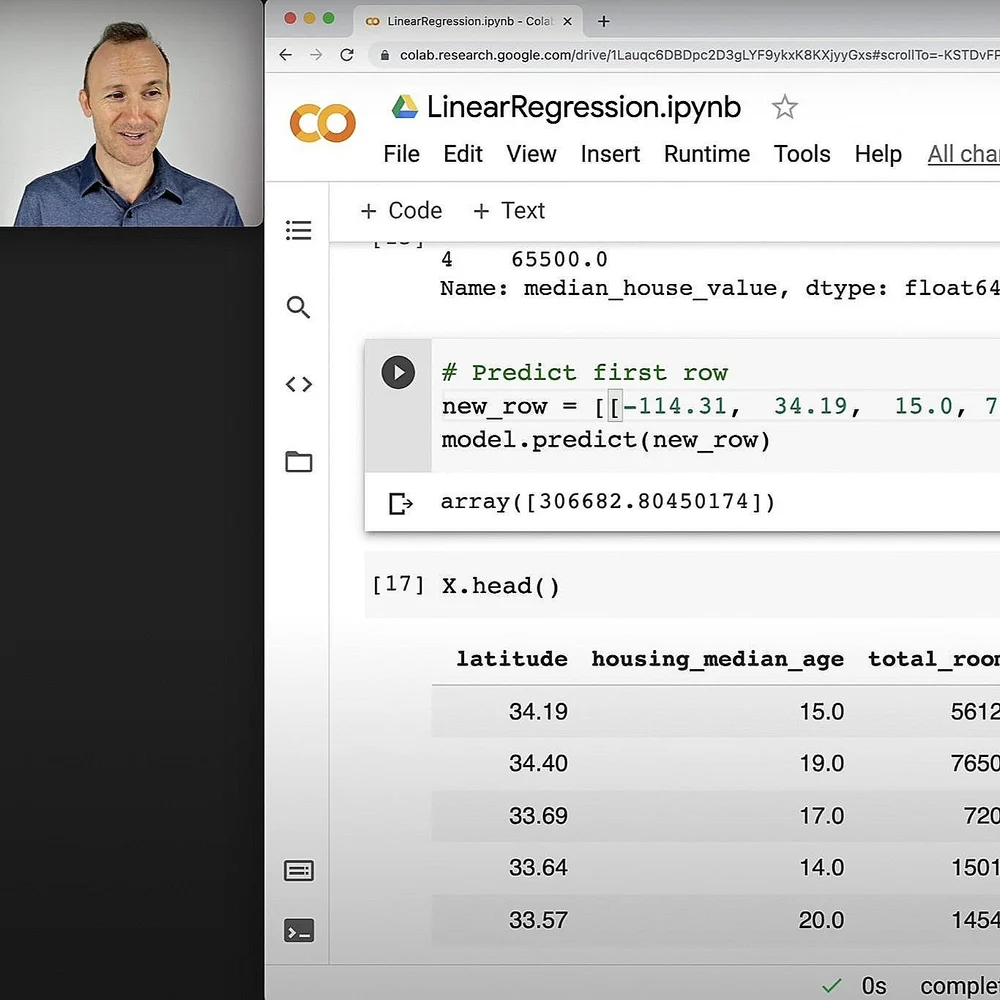Open the table of contents sidebar

[298, 230]
